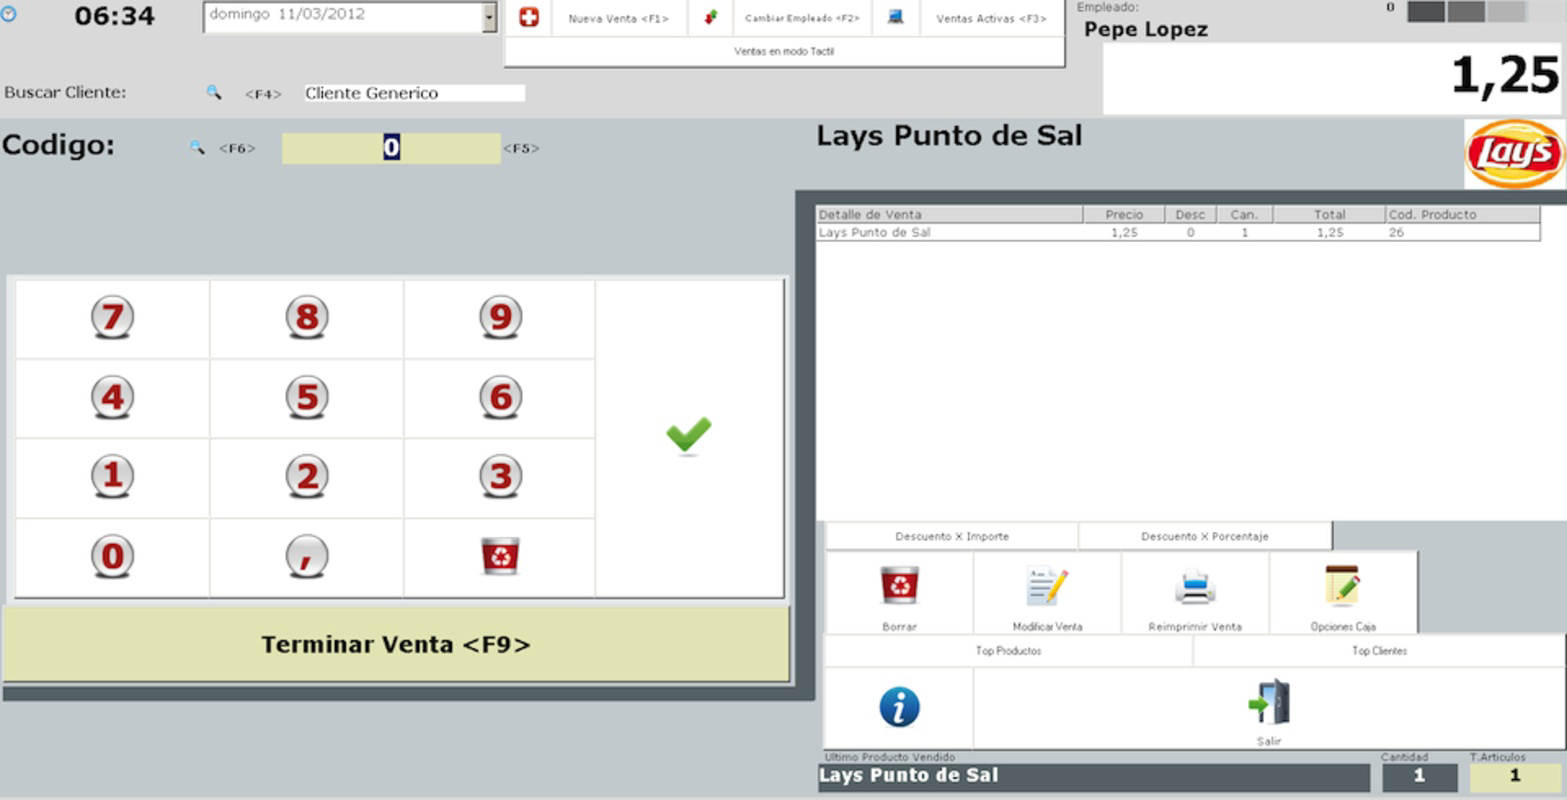
Task: Click the date field showing domingo 11/03/2012
Action: point(342,17)
